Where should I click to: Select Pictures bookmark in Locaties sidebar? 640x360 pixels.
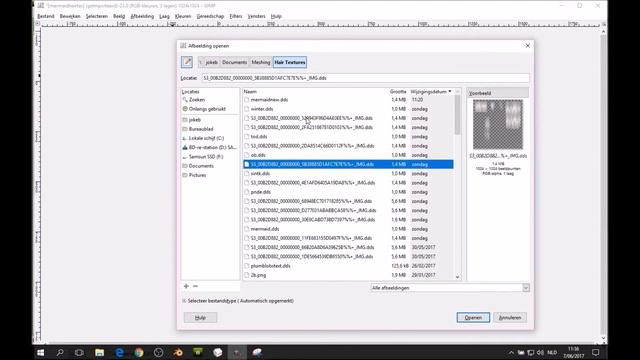click(x=198, y=175)
